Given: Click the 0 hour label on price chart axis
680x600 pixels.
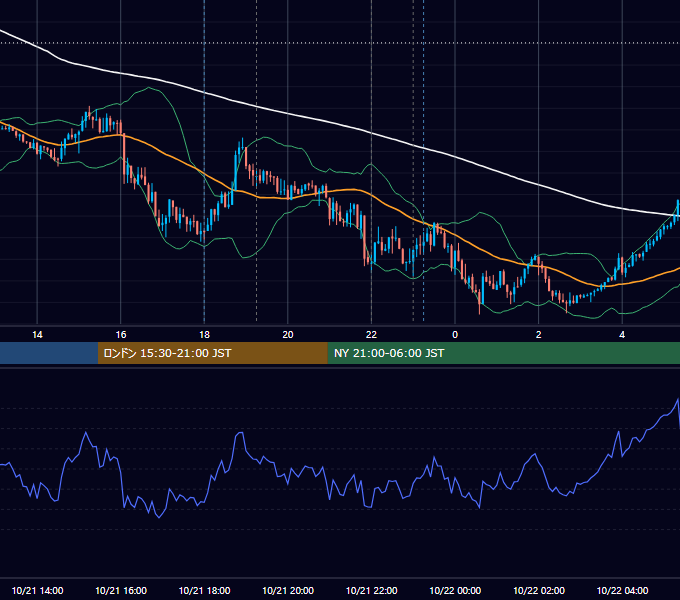Looking at the screenshot, I should point(455,335).
